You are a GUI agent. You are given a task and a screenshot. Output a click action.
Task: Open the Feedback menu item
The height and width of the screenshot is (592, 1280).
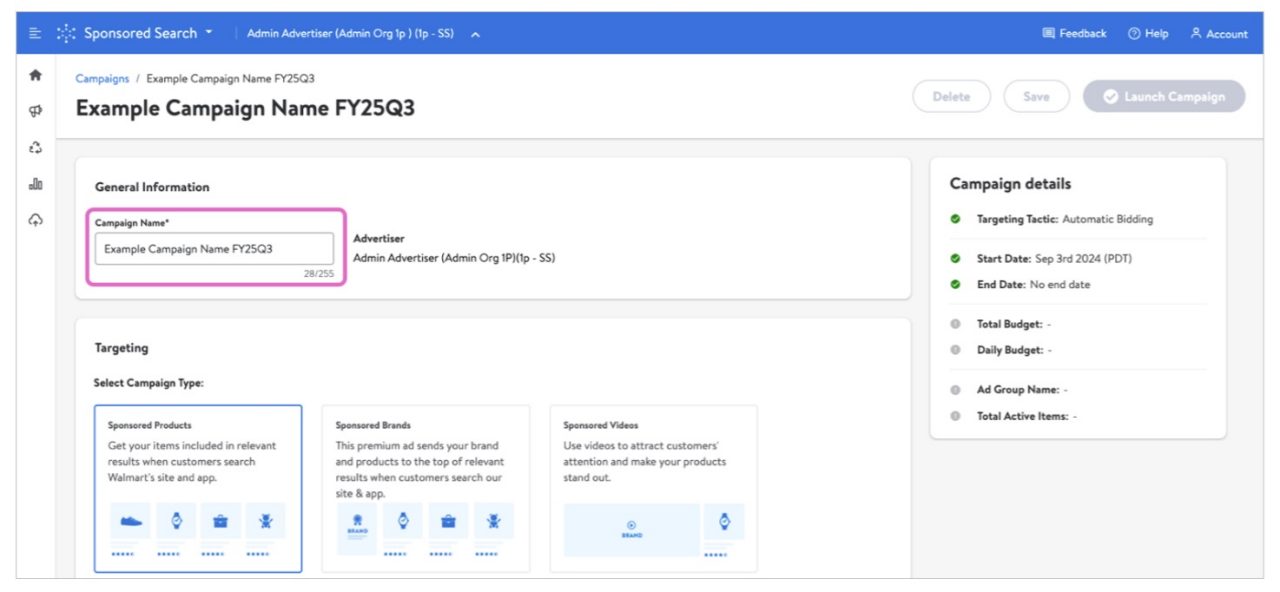(x=1075, y=34)
